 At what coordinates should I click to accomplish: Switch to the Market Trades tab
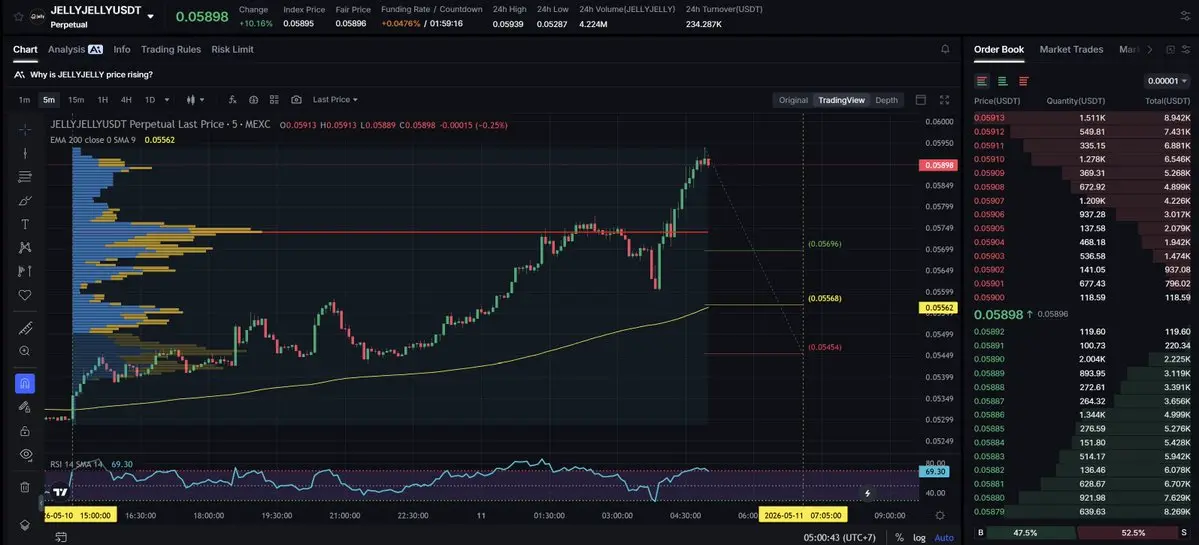1071,49
